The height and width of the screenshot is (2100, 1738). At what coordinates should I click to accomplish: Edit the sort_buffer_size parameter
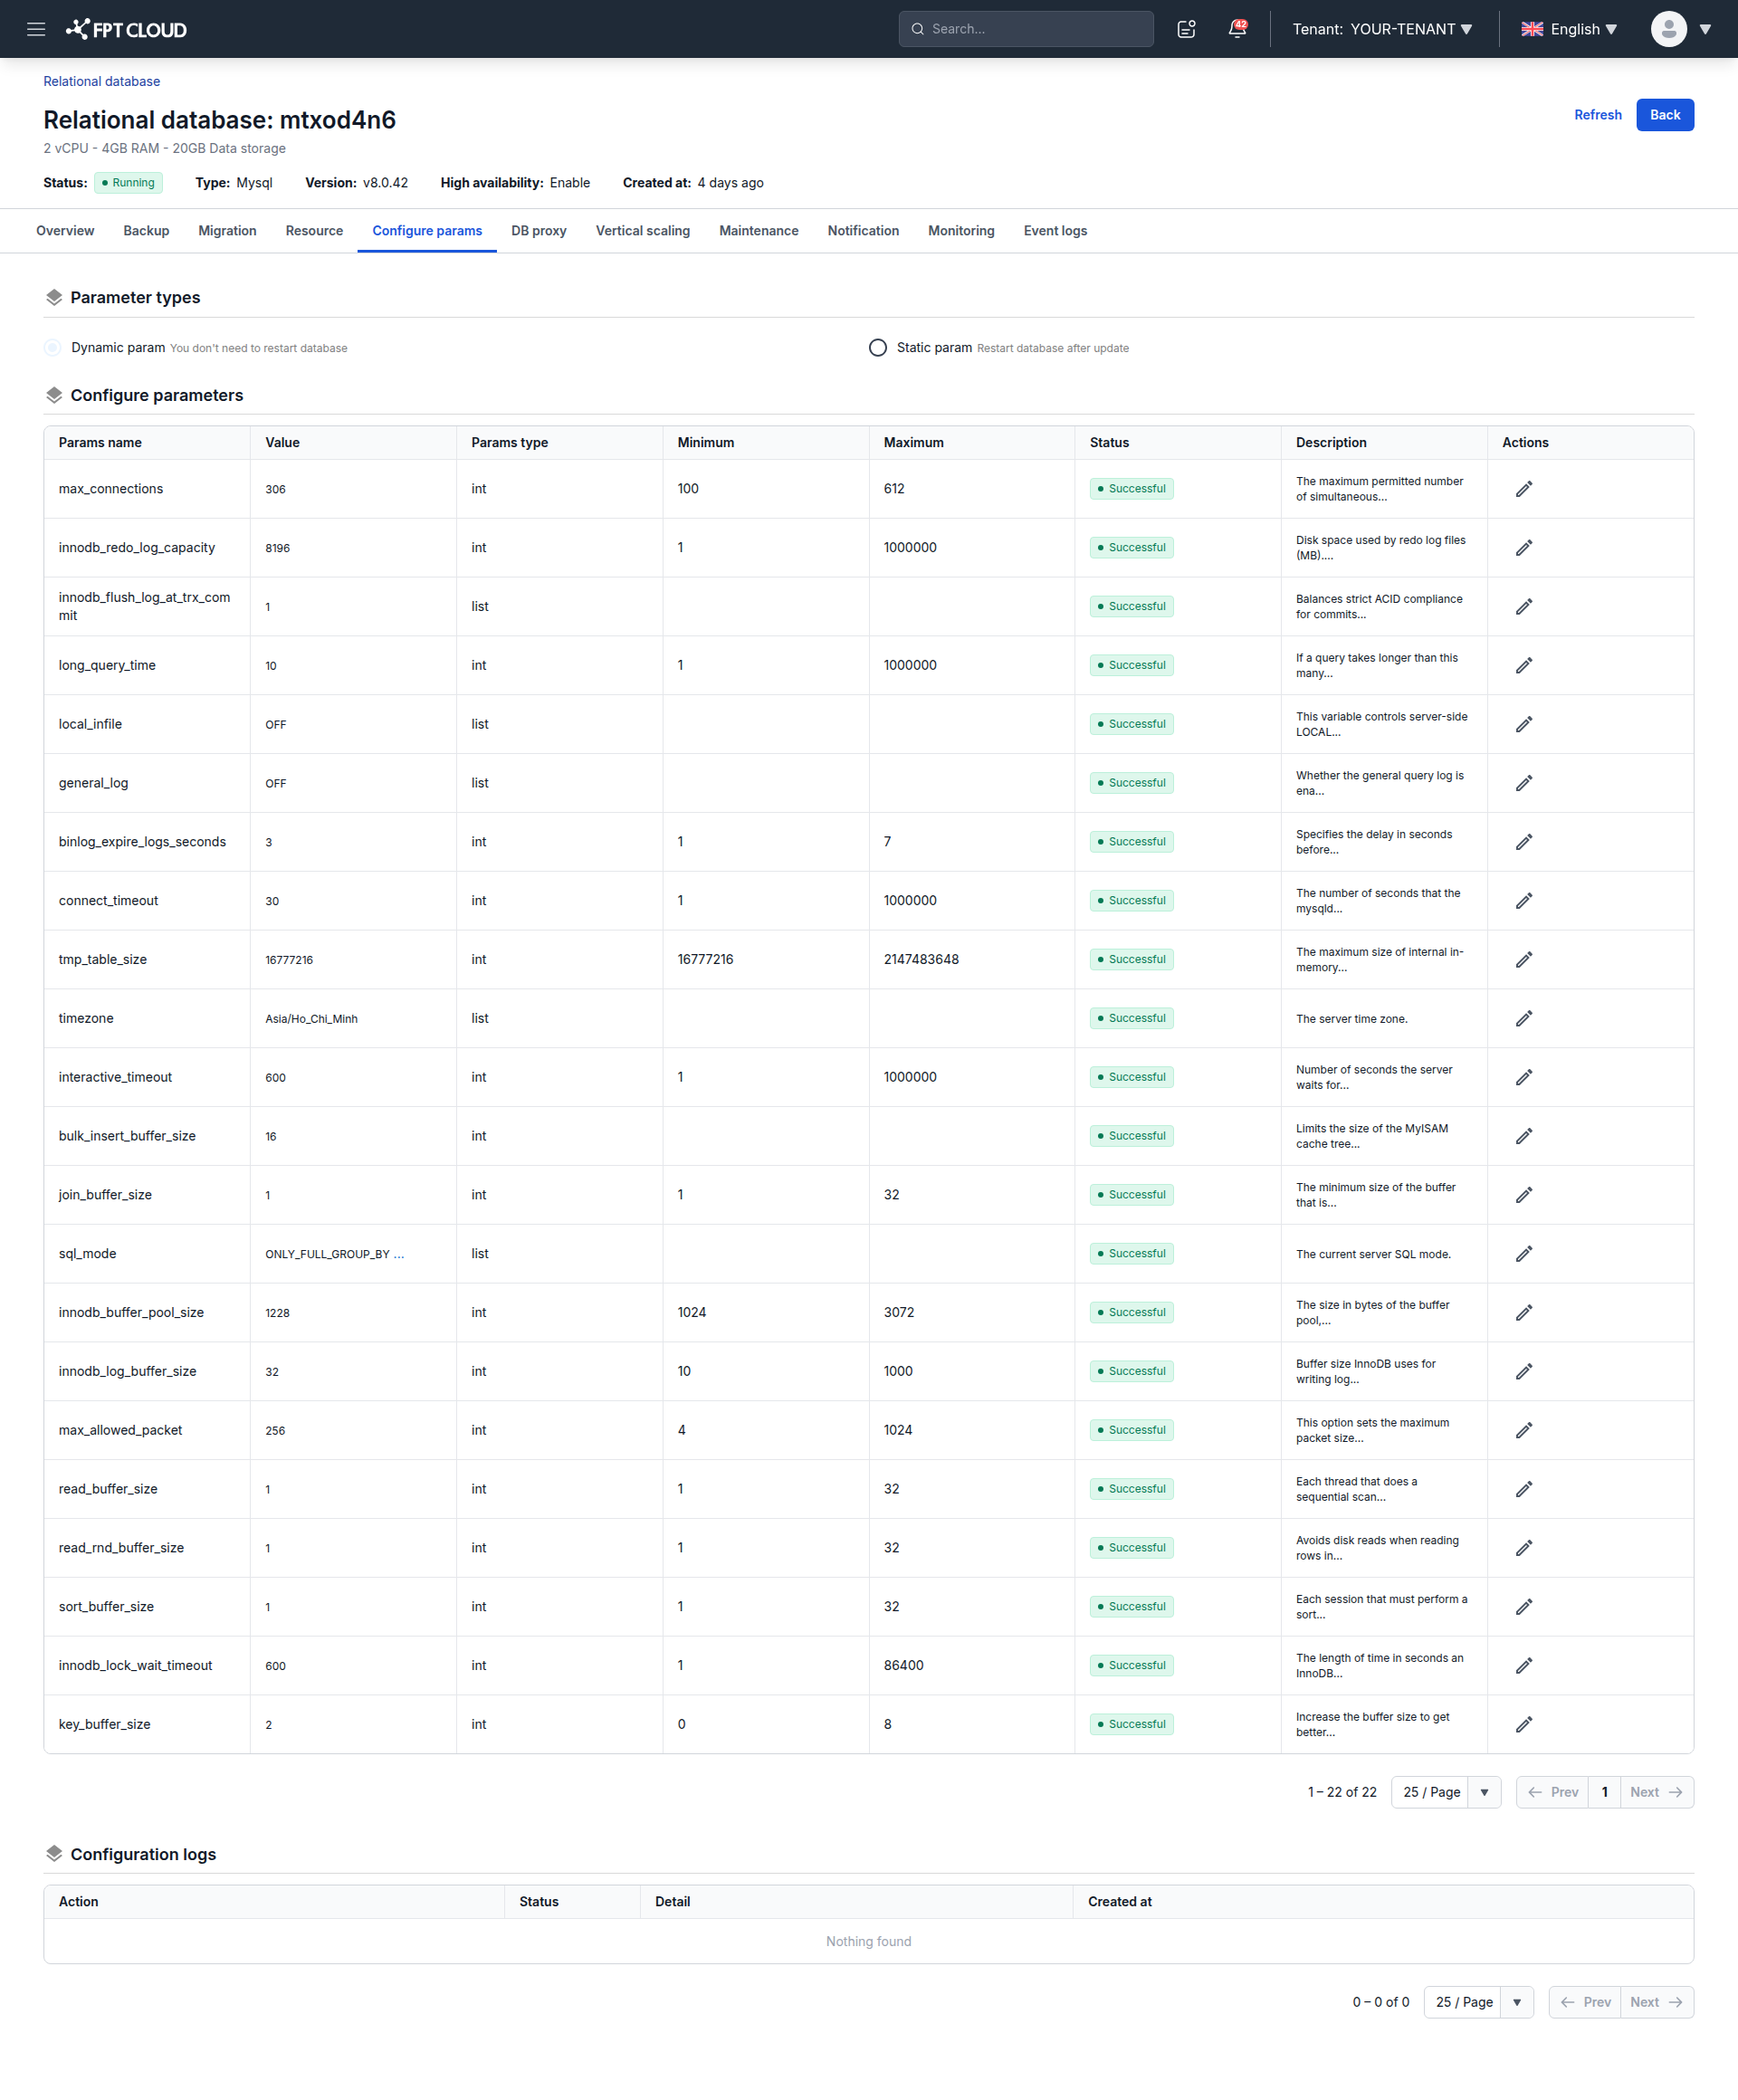click(x=1523, y=1607)
